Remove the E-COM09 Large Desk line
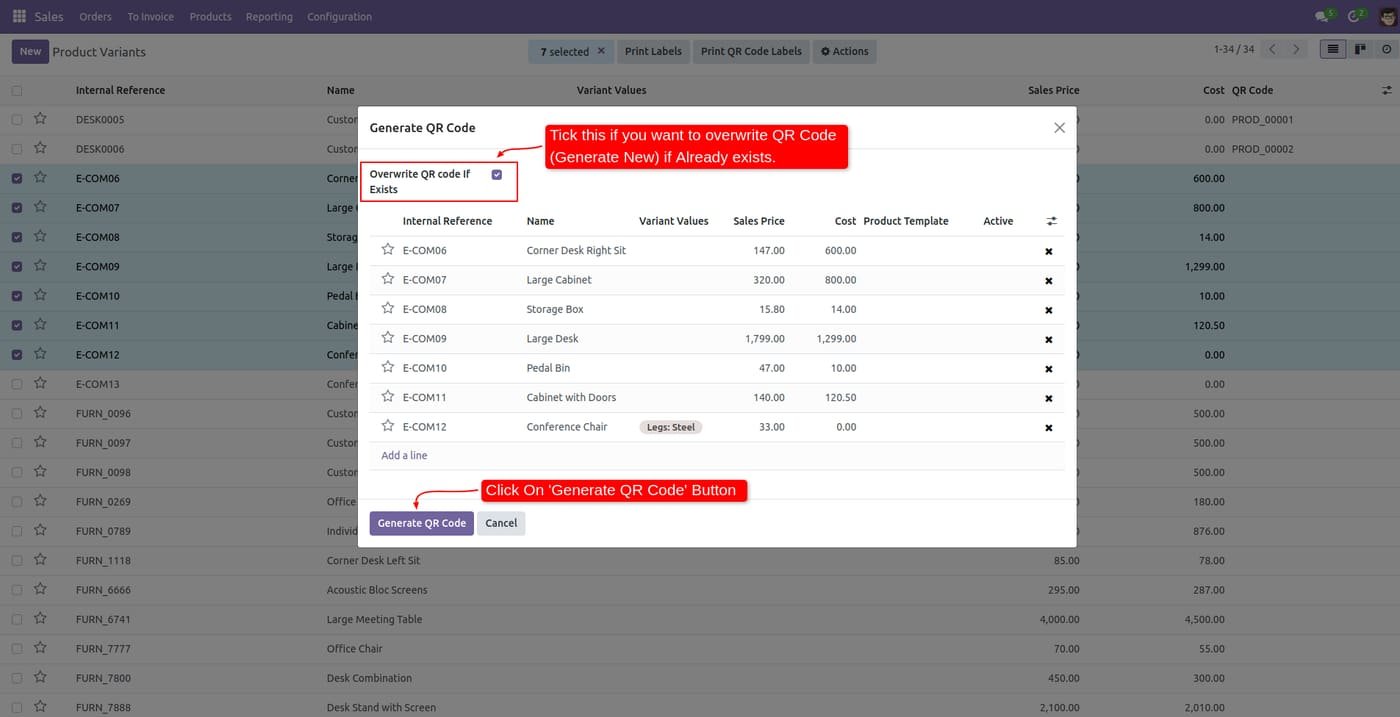Screen dimensions: 1400x717 coord(1049,339)
